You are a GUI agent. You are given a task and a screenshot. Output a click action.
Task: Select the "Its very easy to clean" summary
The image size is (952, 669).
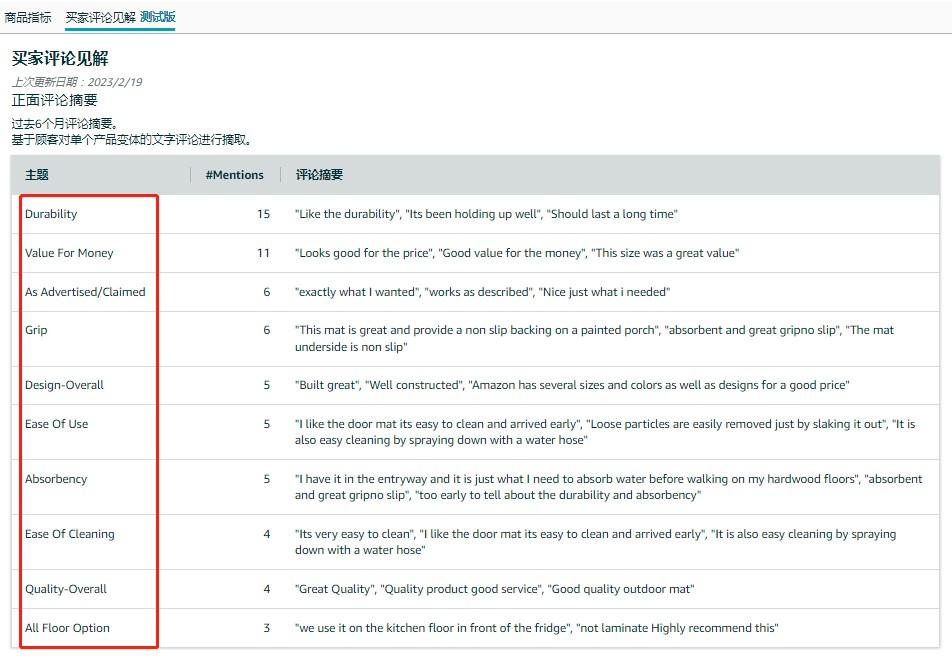(x=596, y=542)
